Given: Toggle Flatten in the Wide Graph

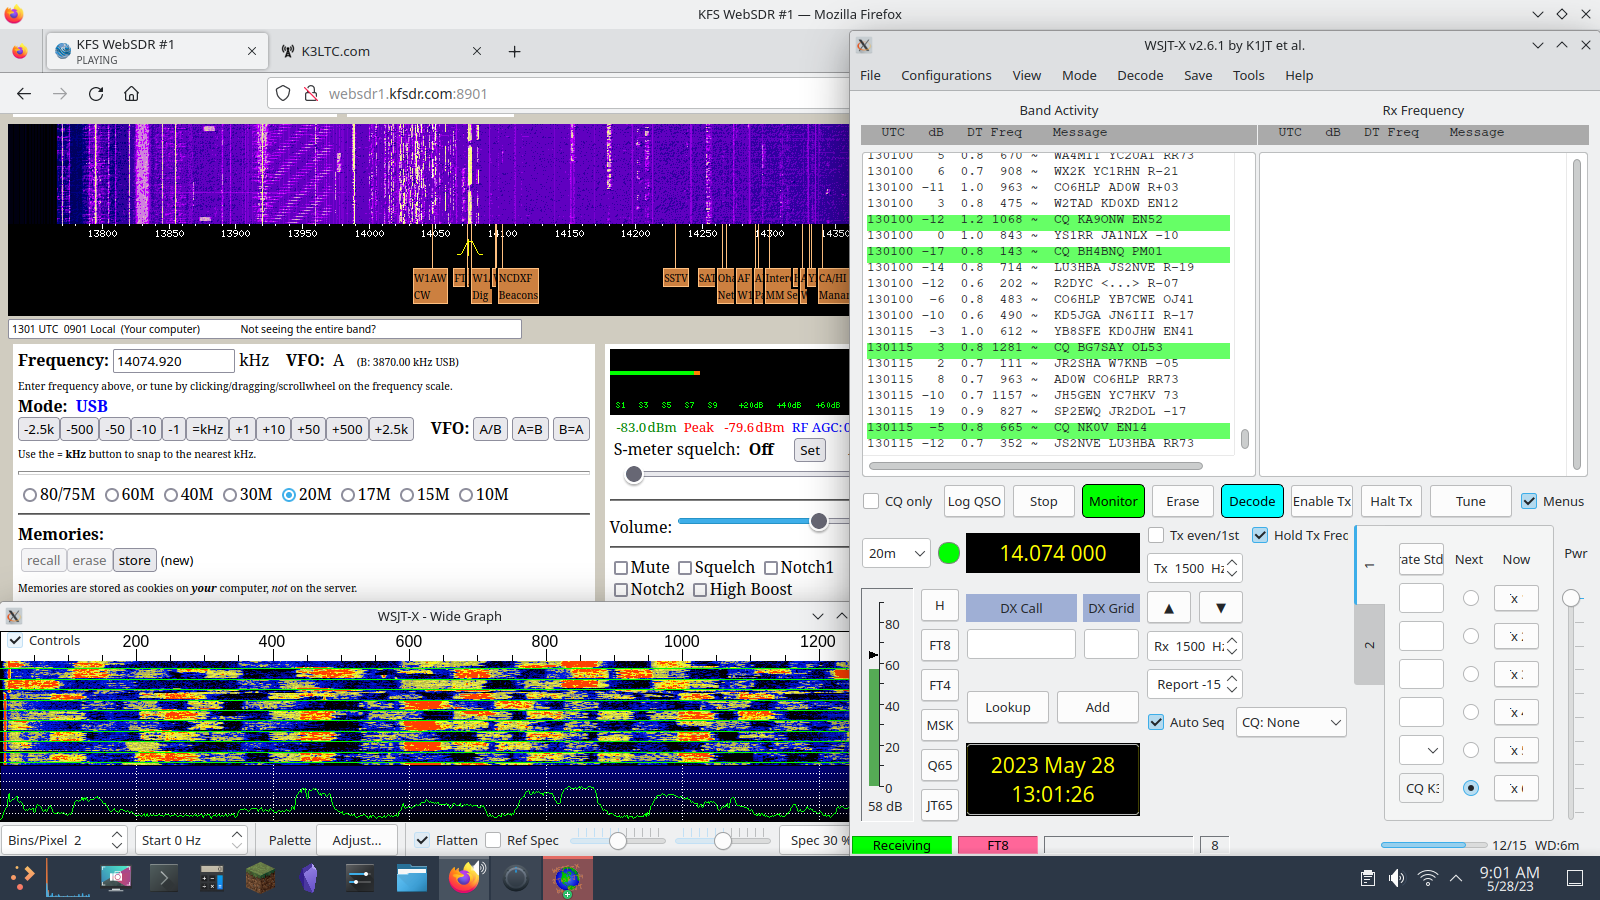Looking at the screenshot, I should click(x=422, y=840).
